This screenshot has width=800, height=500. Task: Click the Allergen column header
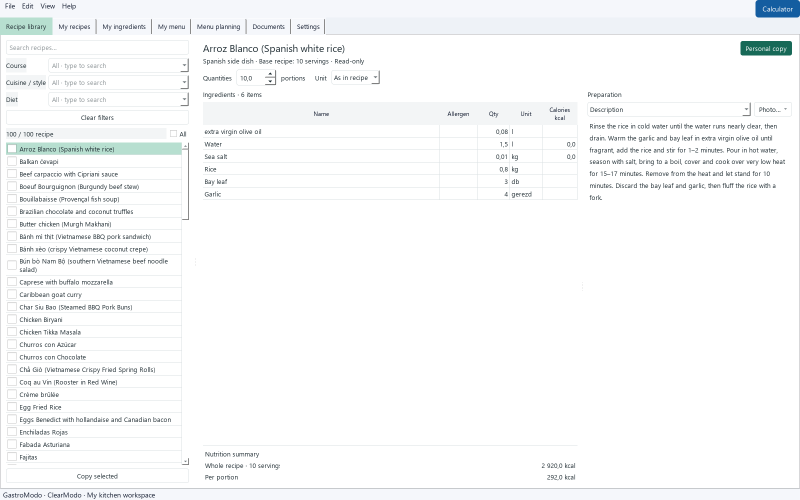click(x=458, y=114)
